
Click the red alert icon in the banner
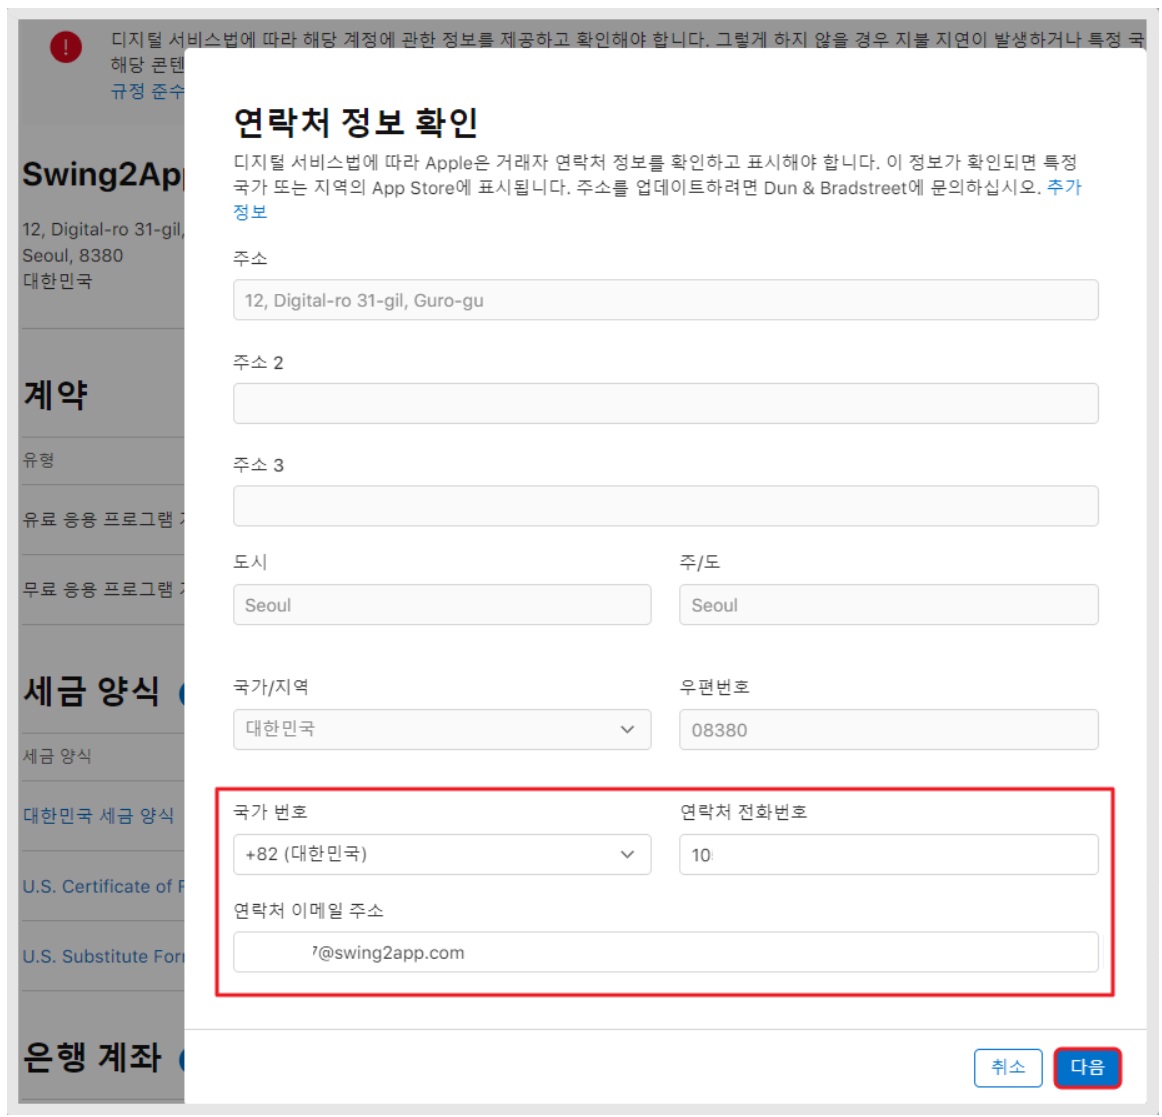pyautogui.click(x=66, y=47)
